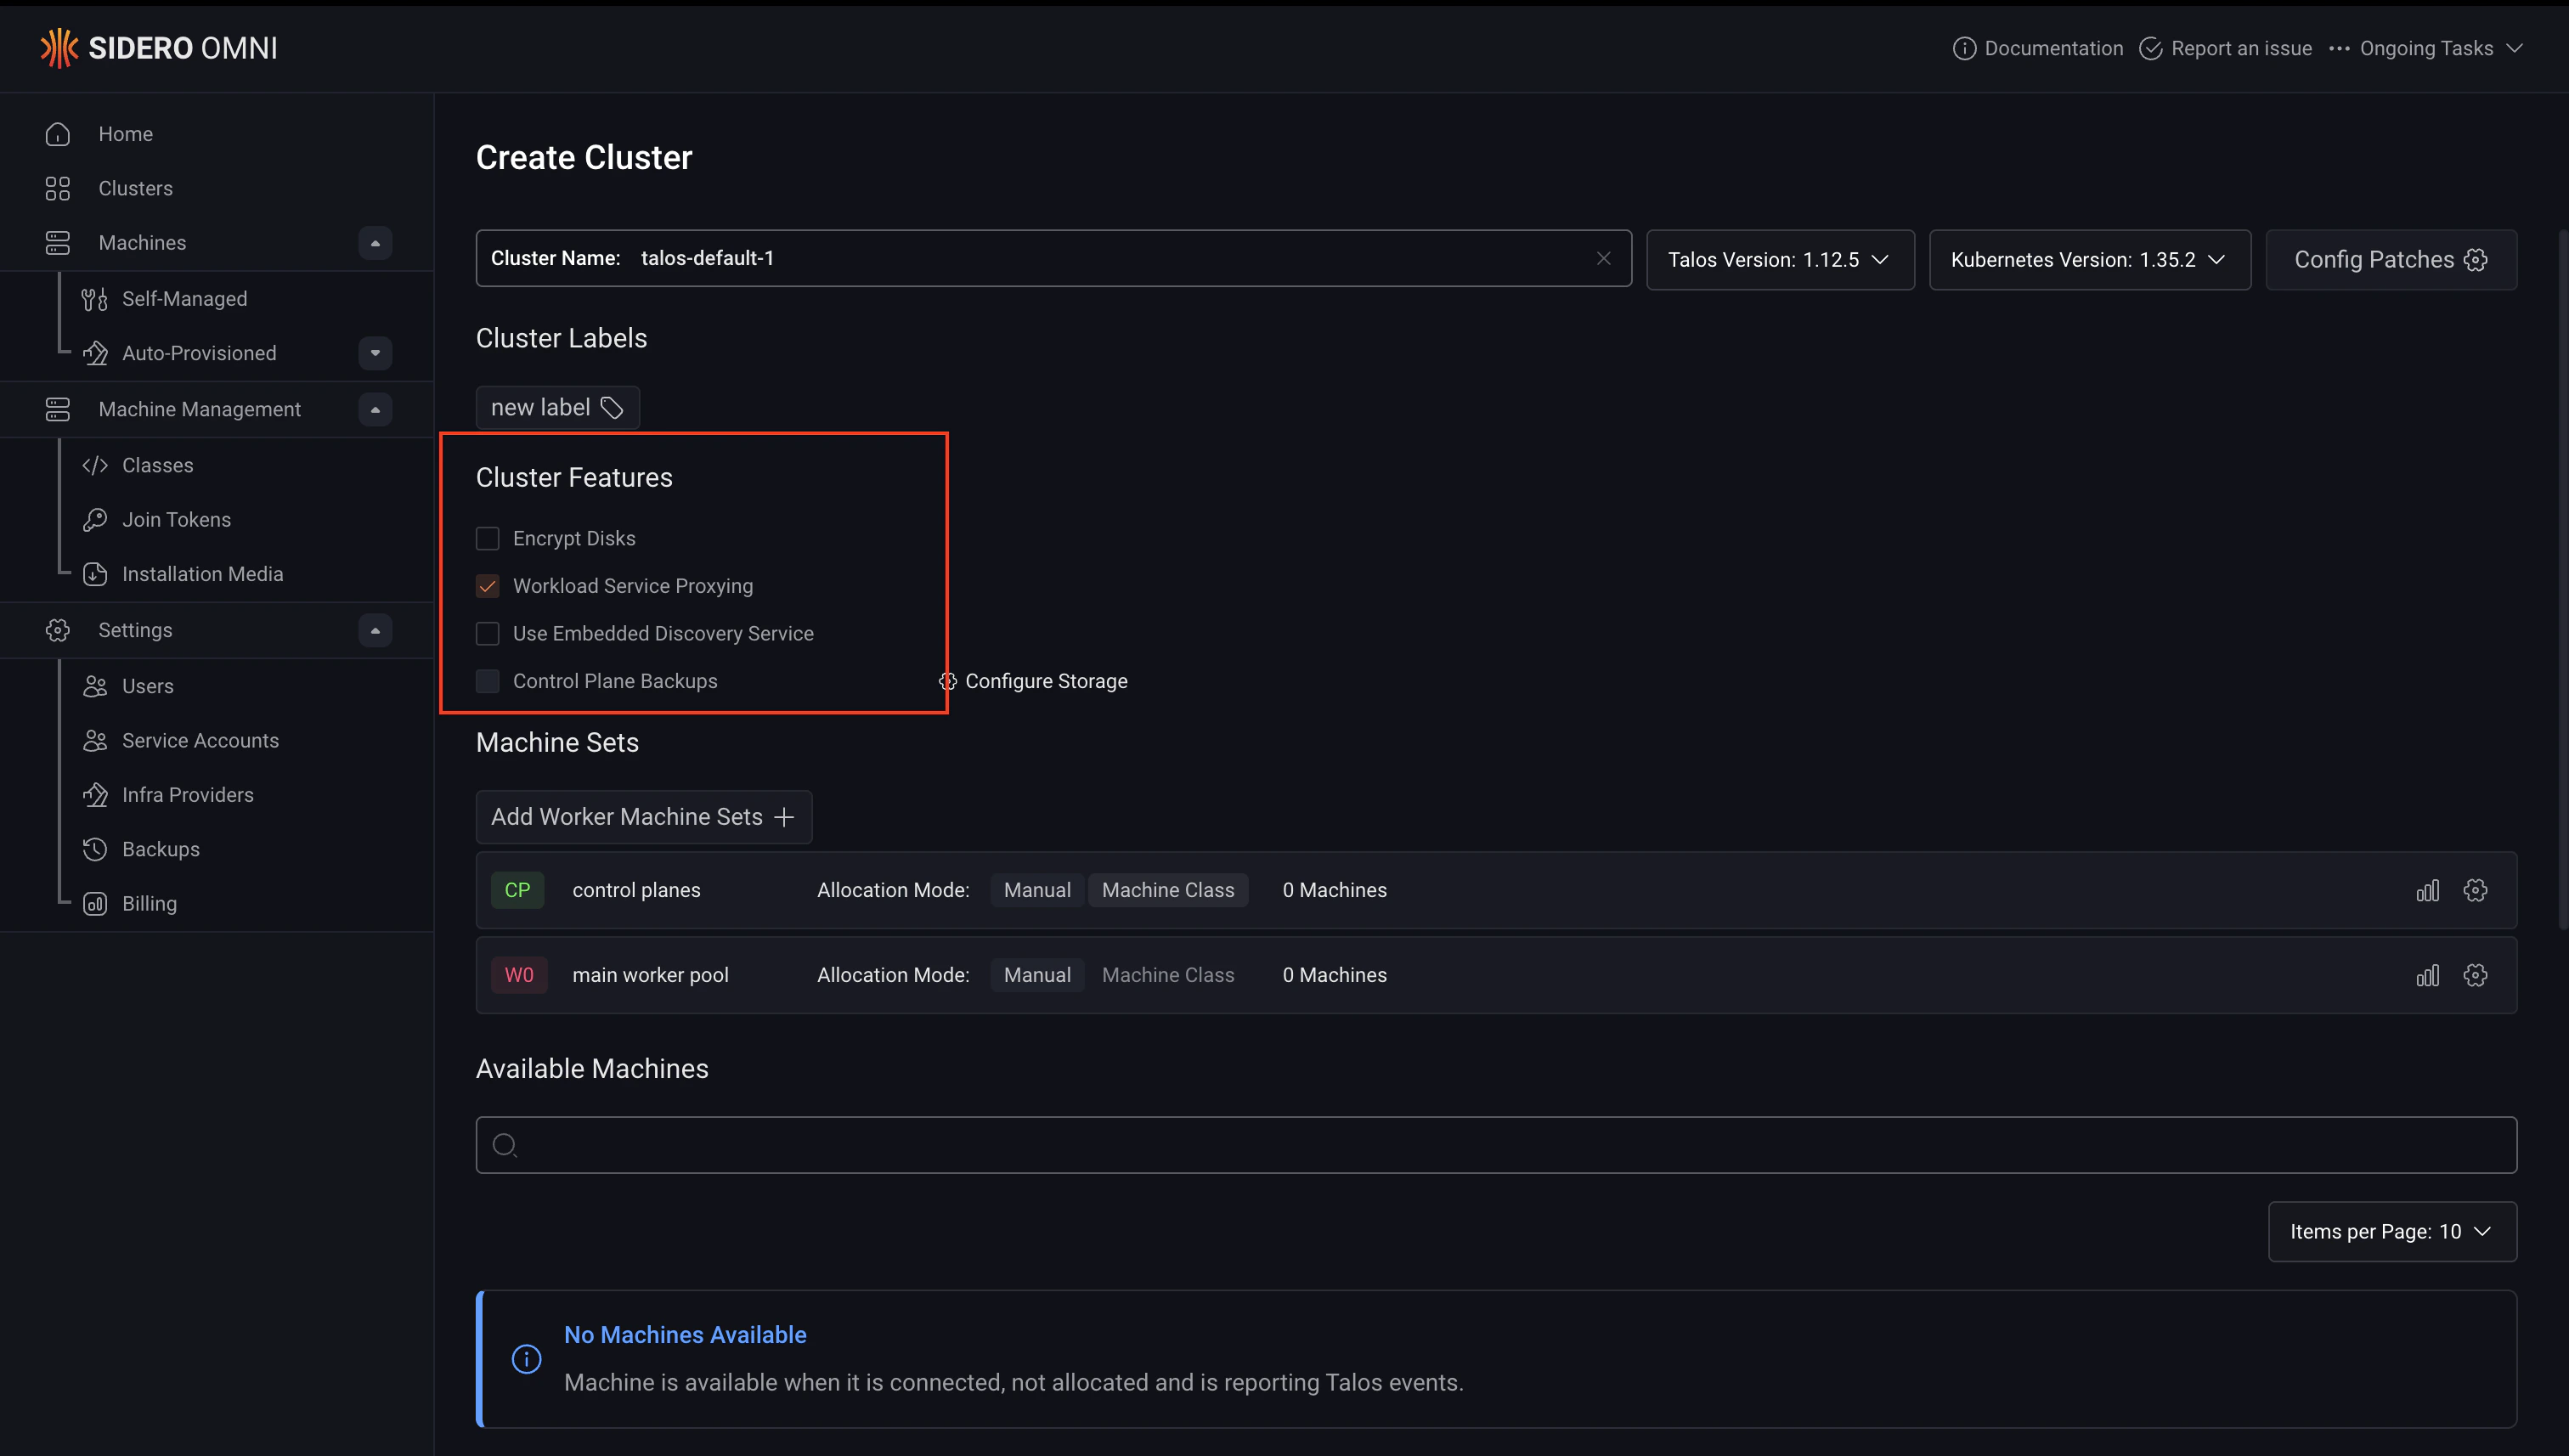2569x1456 pixels.
Task: Switch control planes allocation to Machine Class
Action: click(x=1168, y=889)
